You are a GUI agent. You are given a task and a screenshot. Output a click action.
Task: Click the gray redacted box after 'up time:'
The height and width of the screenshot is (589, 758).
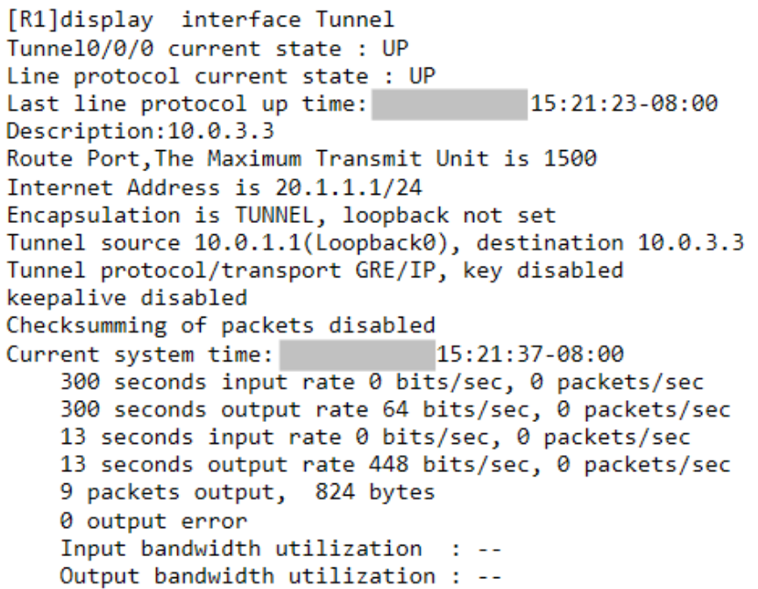pos(450,104)
